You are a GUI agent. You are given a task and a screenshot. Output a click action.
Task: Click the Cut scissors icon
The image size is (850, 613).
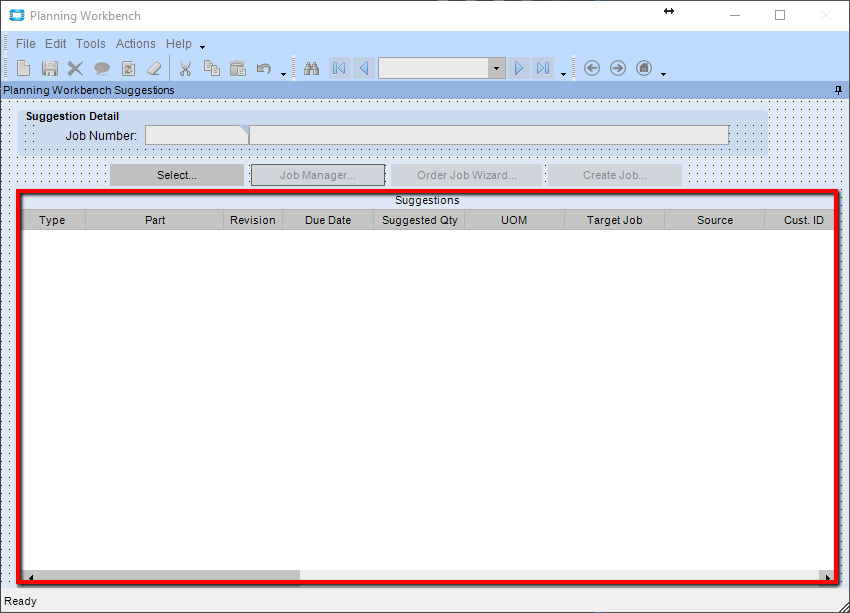pos(185,68)
